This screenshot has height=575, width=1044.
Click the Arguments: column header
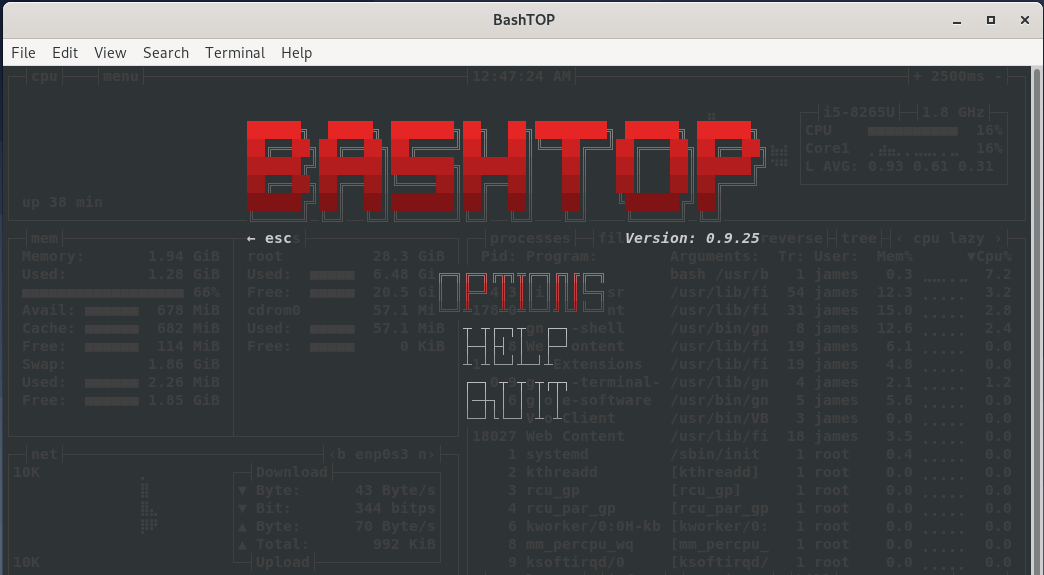(714, 256)
